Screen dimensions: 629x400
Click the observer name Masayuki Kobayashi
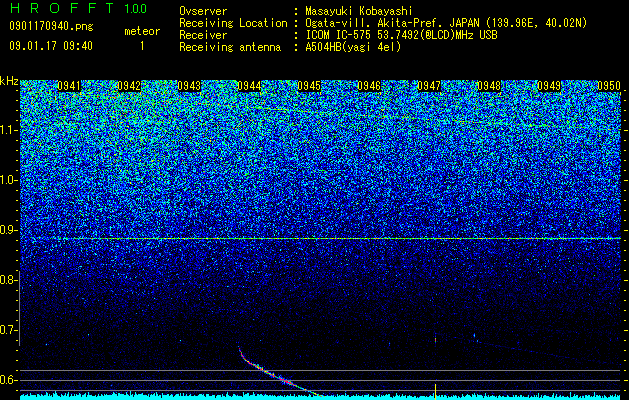click(x=359, y=12)
